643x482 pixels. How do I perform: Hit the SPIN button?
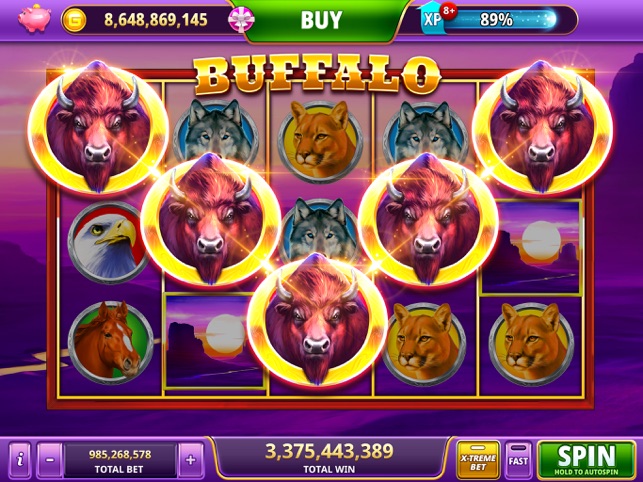pyautogui.click(x=586, y=459)
